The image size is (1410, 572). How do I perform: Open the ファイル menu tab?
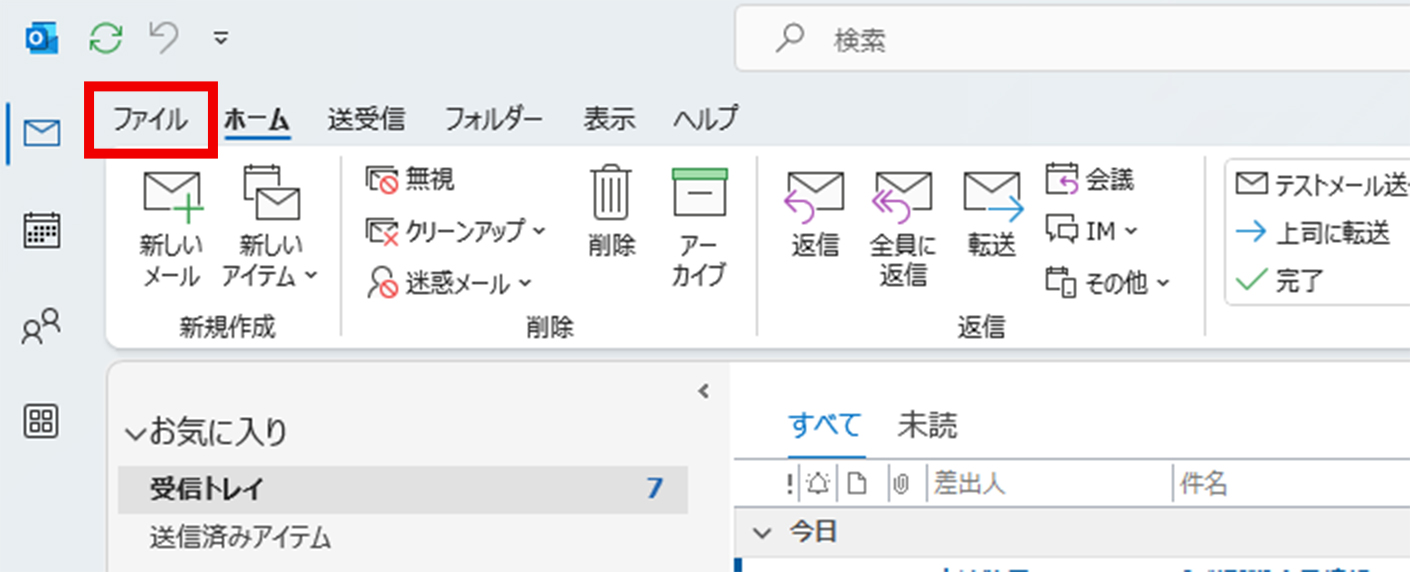pos(150,120)
